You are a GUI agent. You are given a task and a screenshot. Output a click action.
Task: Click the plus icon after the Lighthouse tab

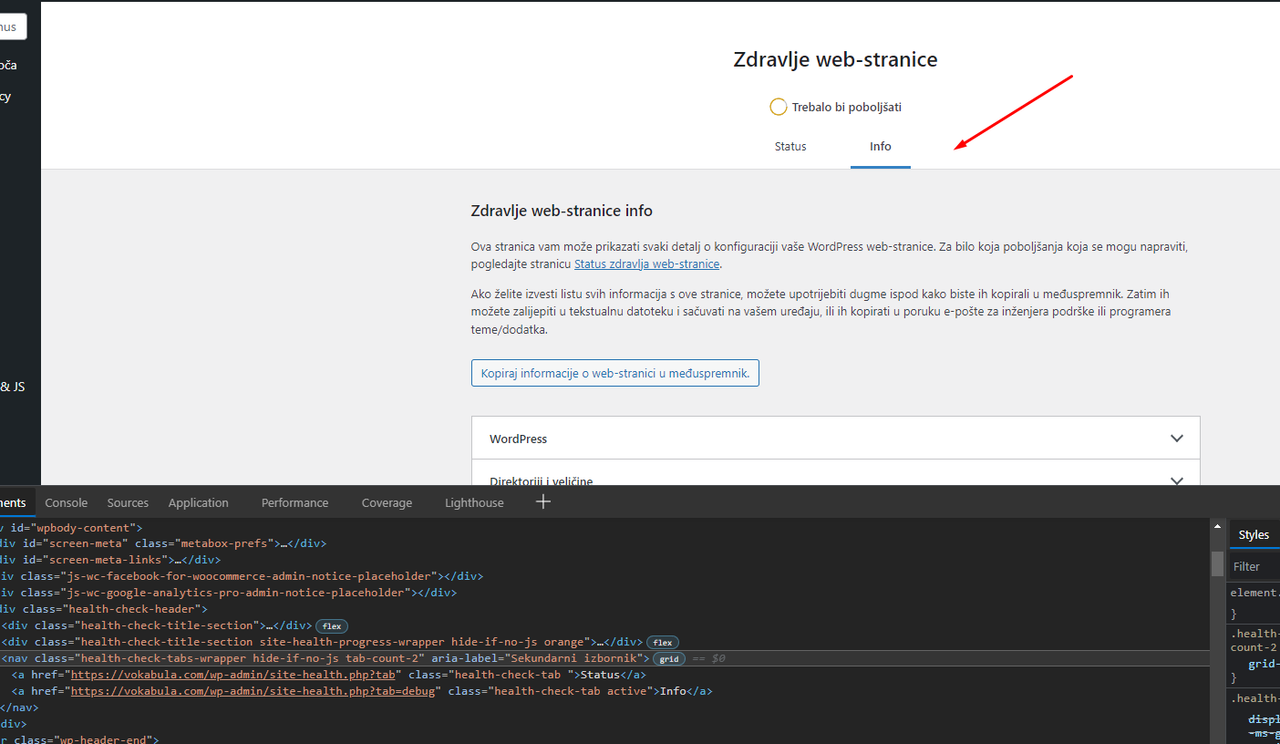[543, 502]
